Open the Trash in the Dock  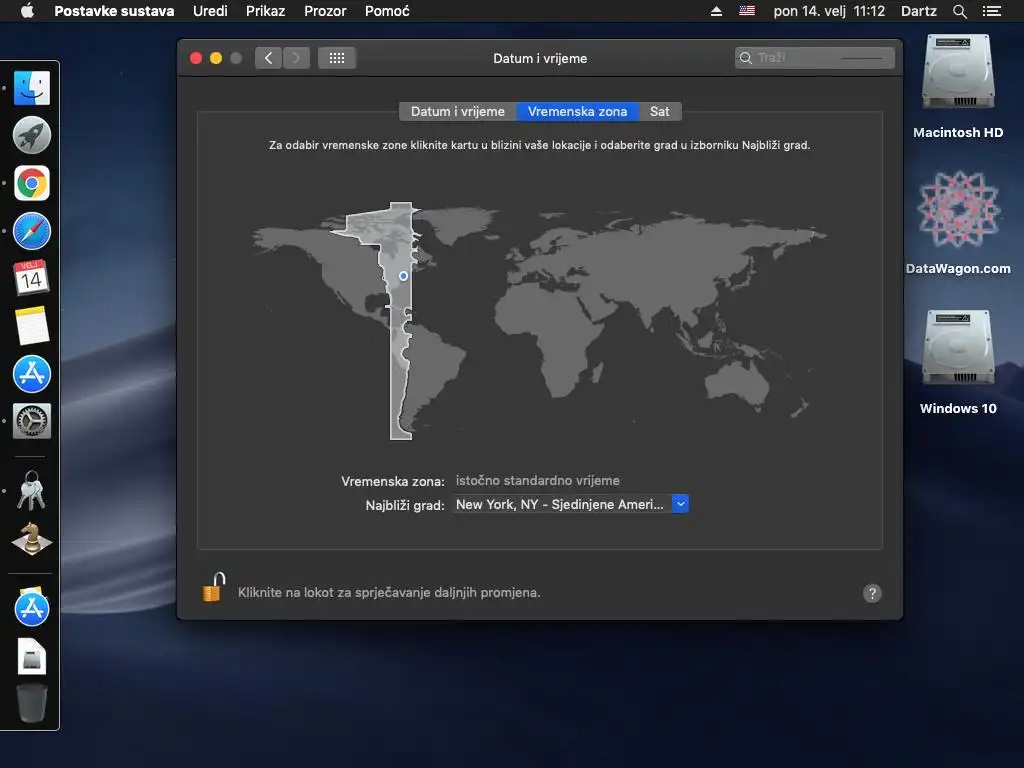[31, 703]
